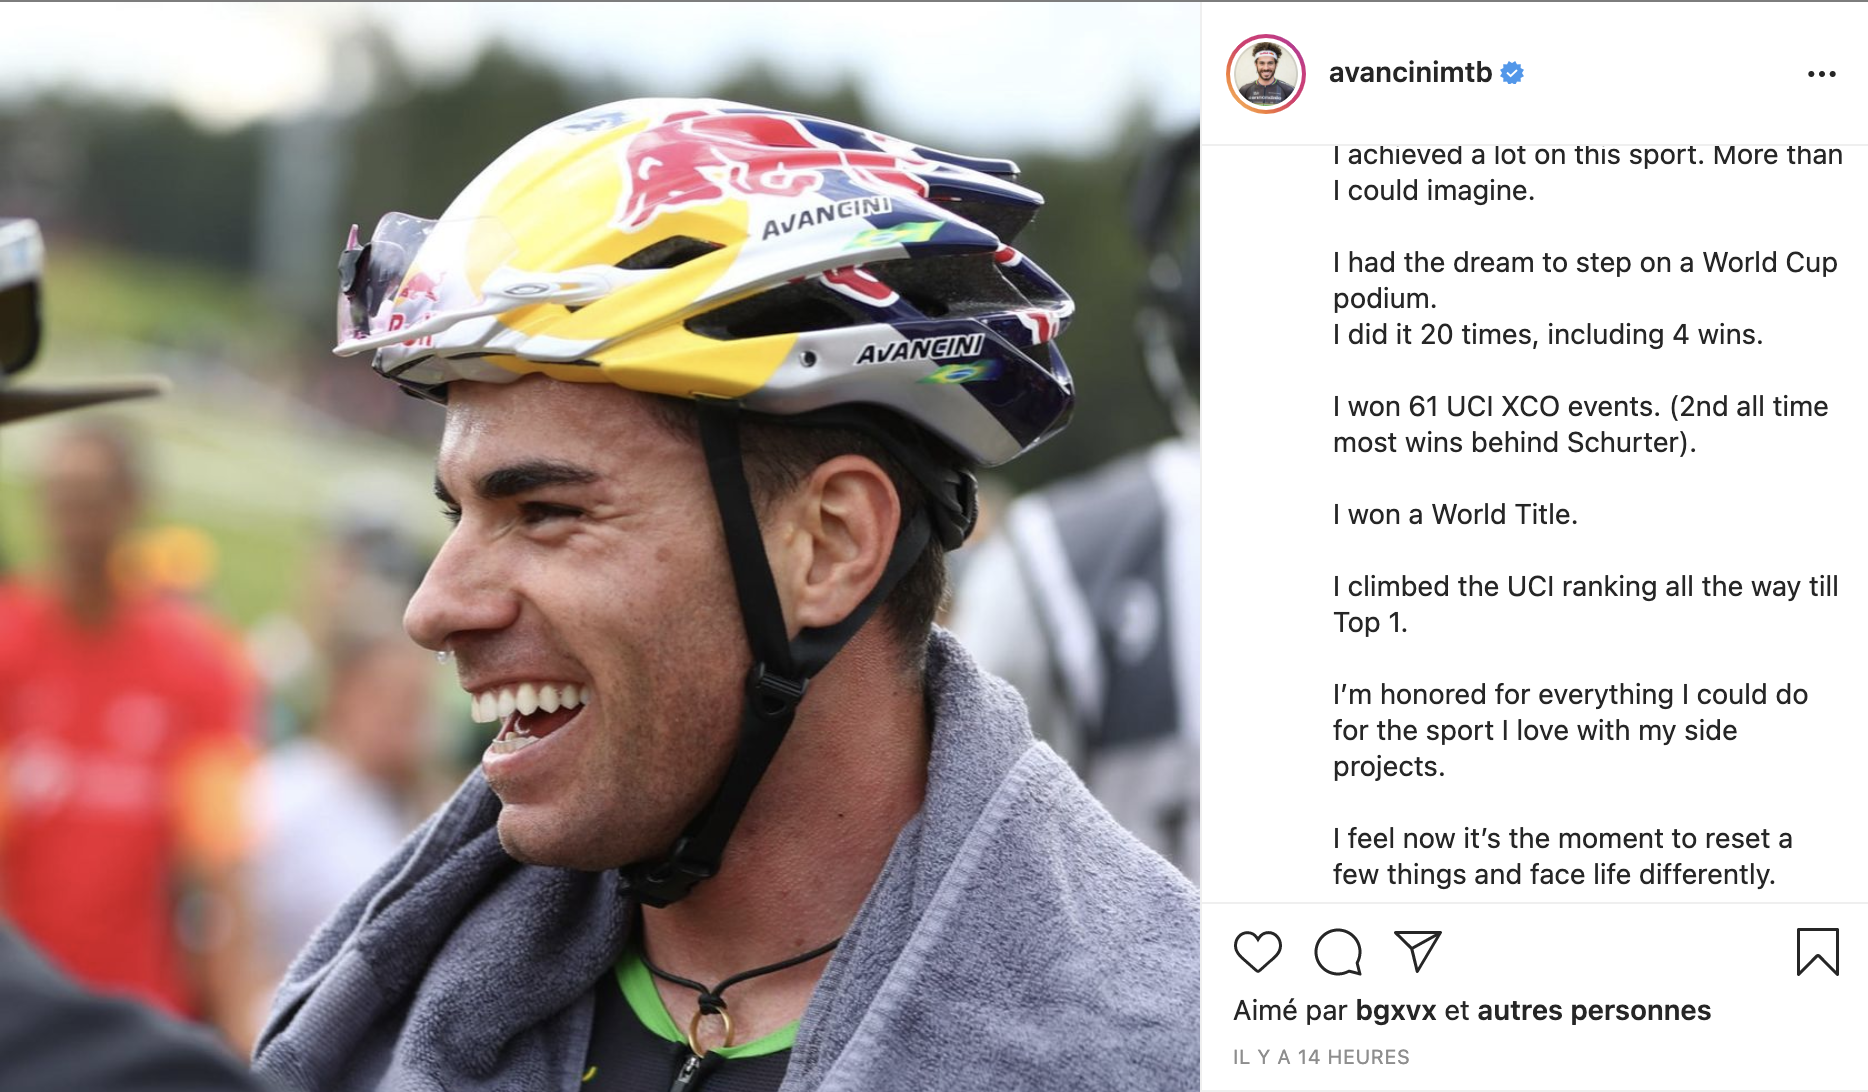Click the cyclist photo of the post
The image size is (1868, 1092).
coord(600,546)
